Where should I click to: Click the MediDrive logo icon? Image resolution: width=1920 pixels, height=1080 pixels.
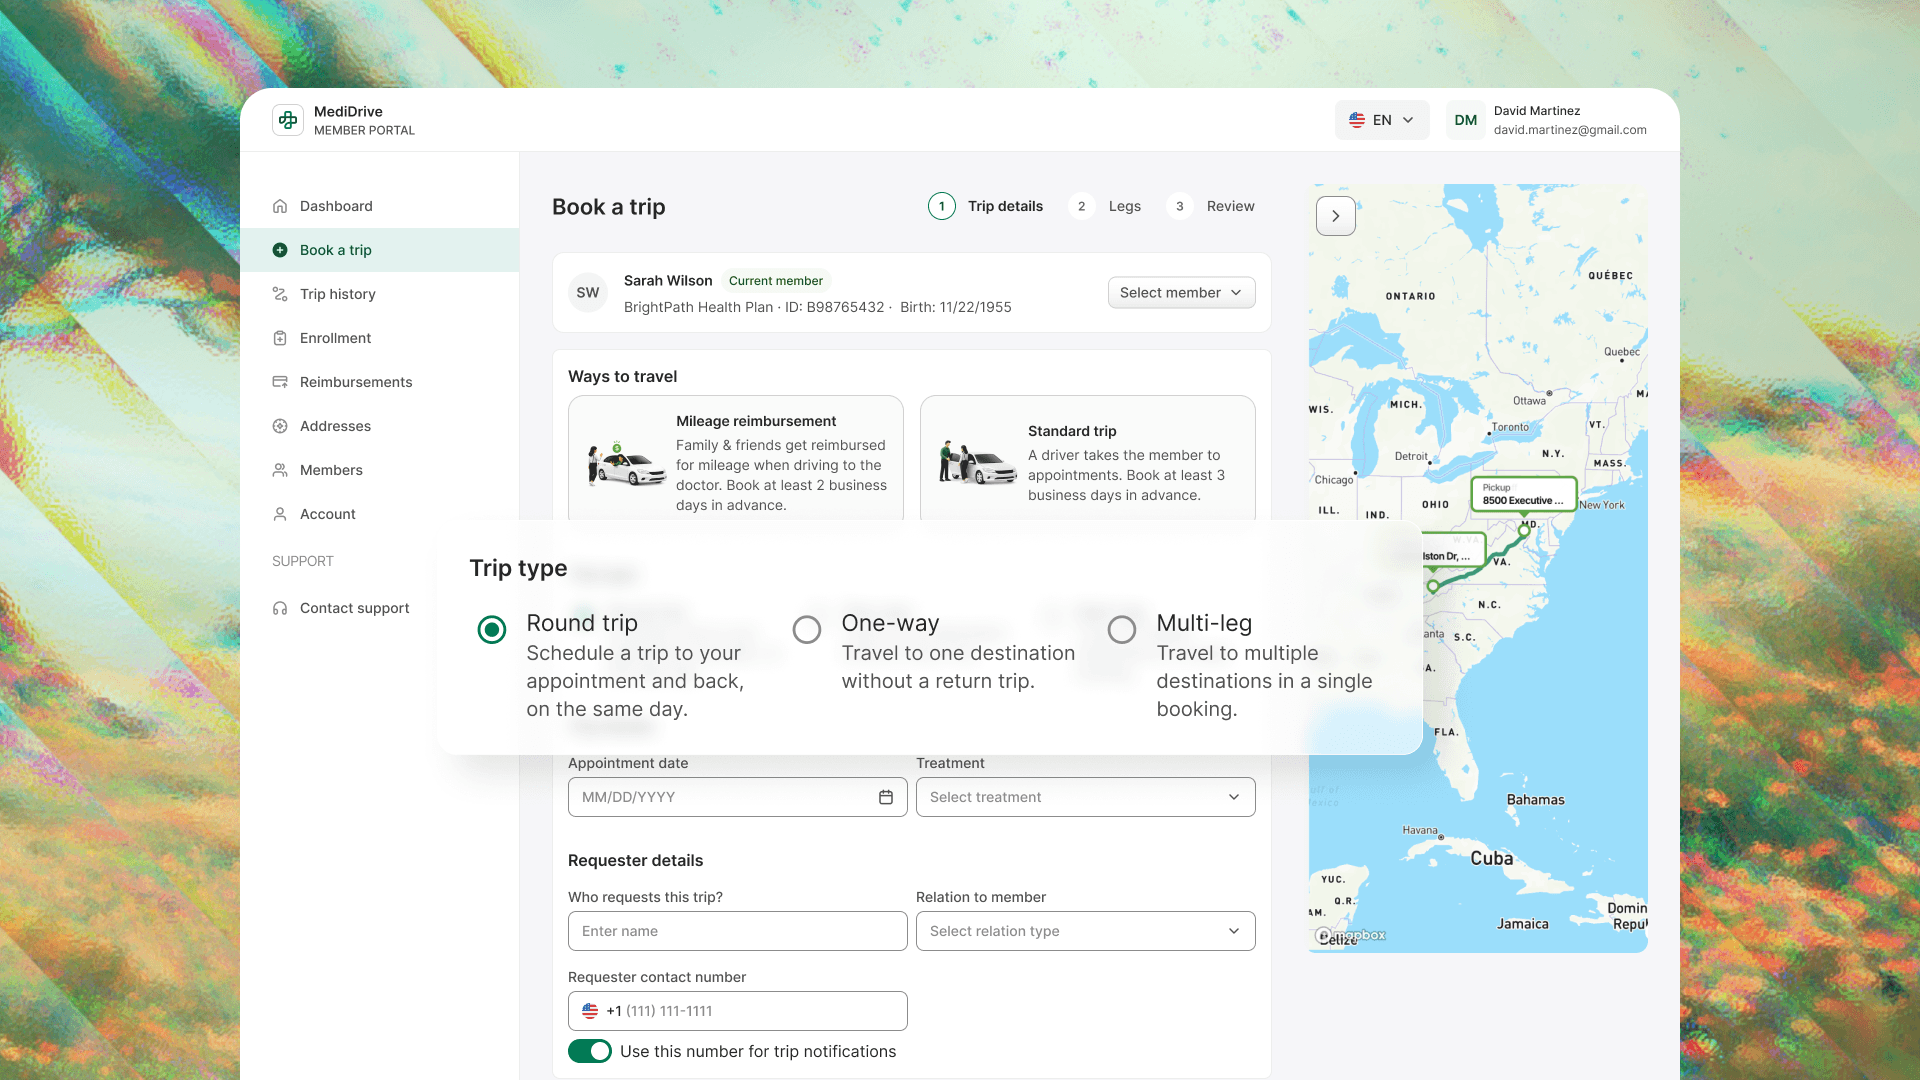288,120
